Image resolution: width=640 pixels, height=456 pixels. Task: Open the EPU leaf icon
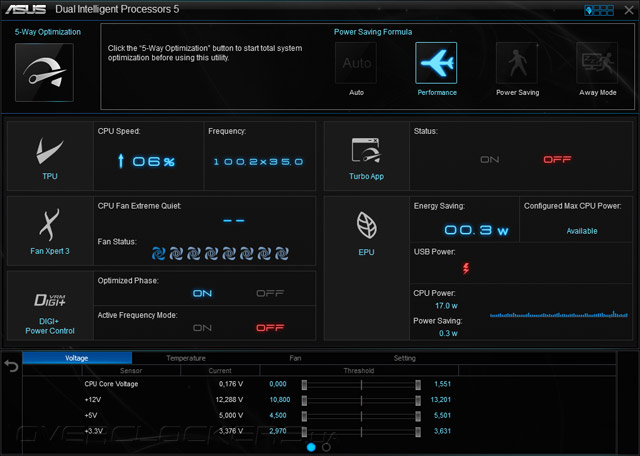click(x=367, y=225)
